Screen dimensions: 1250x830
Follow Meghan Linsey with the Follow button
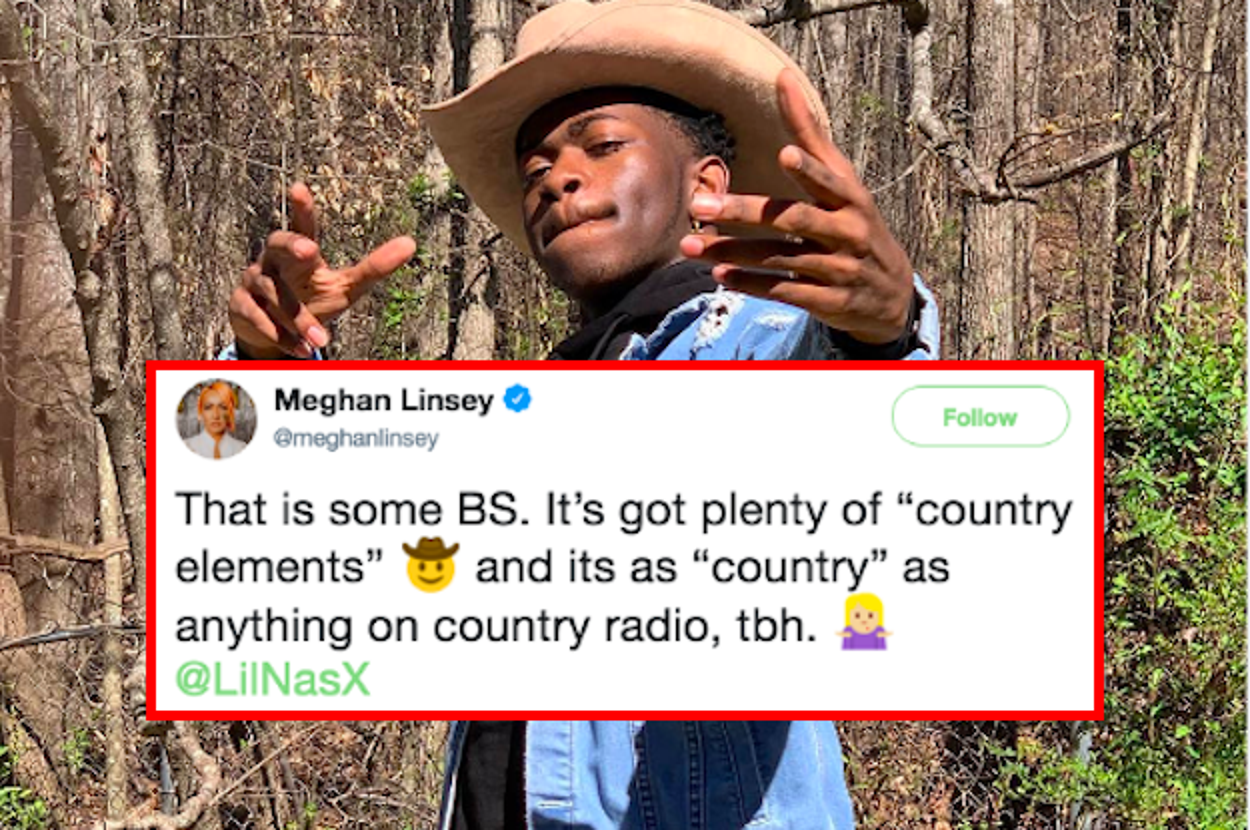(980, 416)
